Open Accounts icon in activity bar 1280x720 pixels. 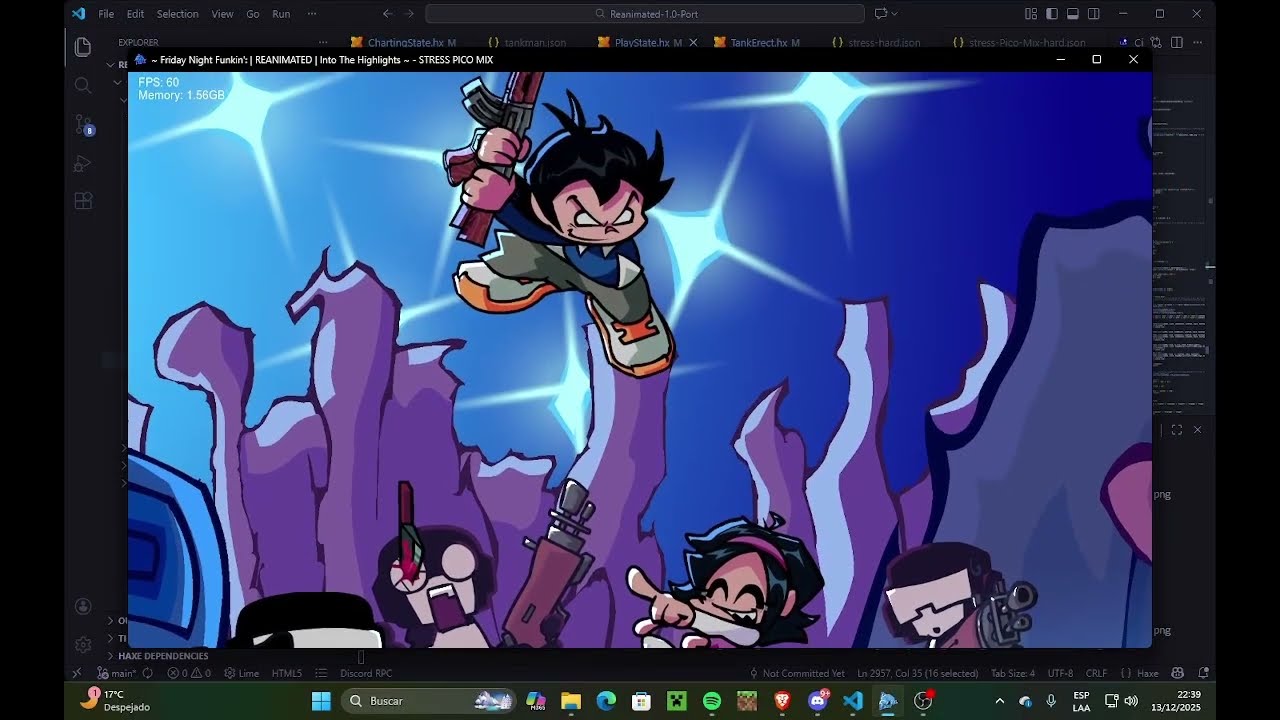click(x=83, y=606)
